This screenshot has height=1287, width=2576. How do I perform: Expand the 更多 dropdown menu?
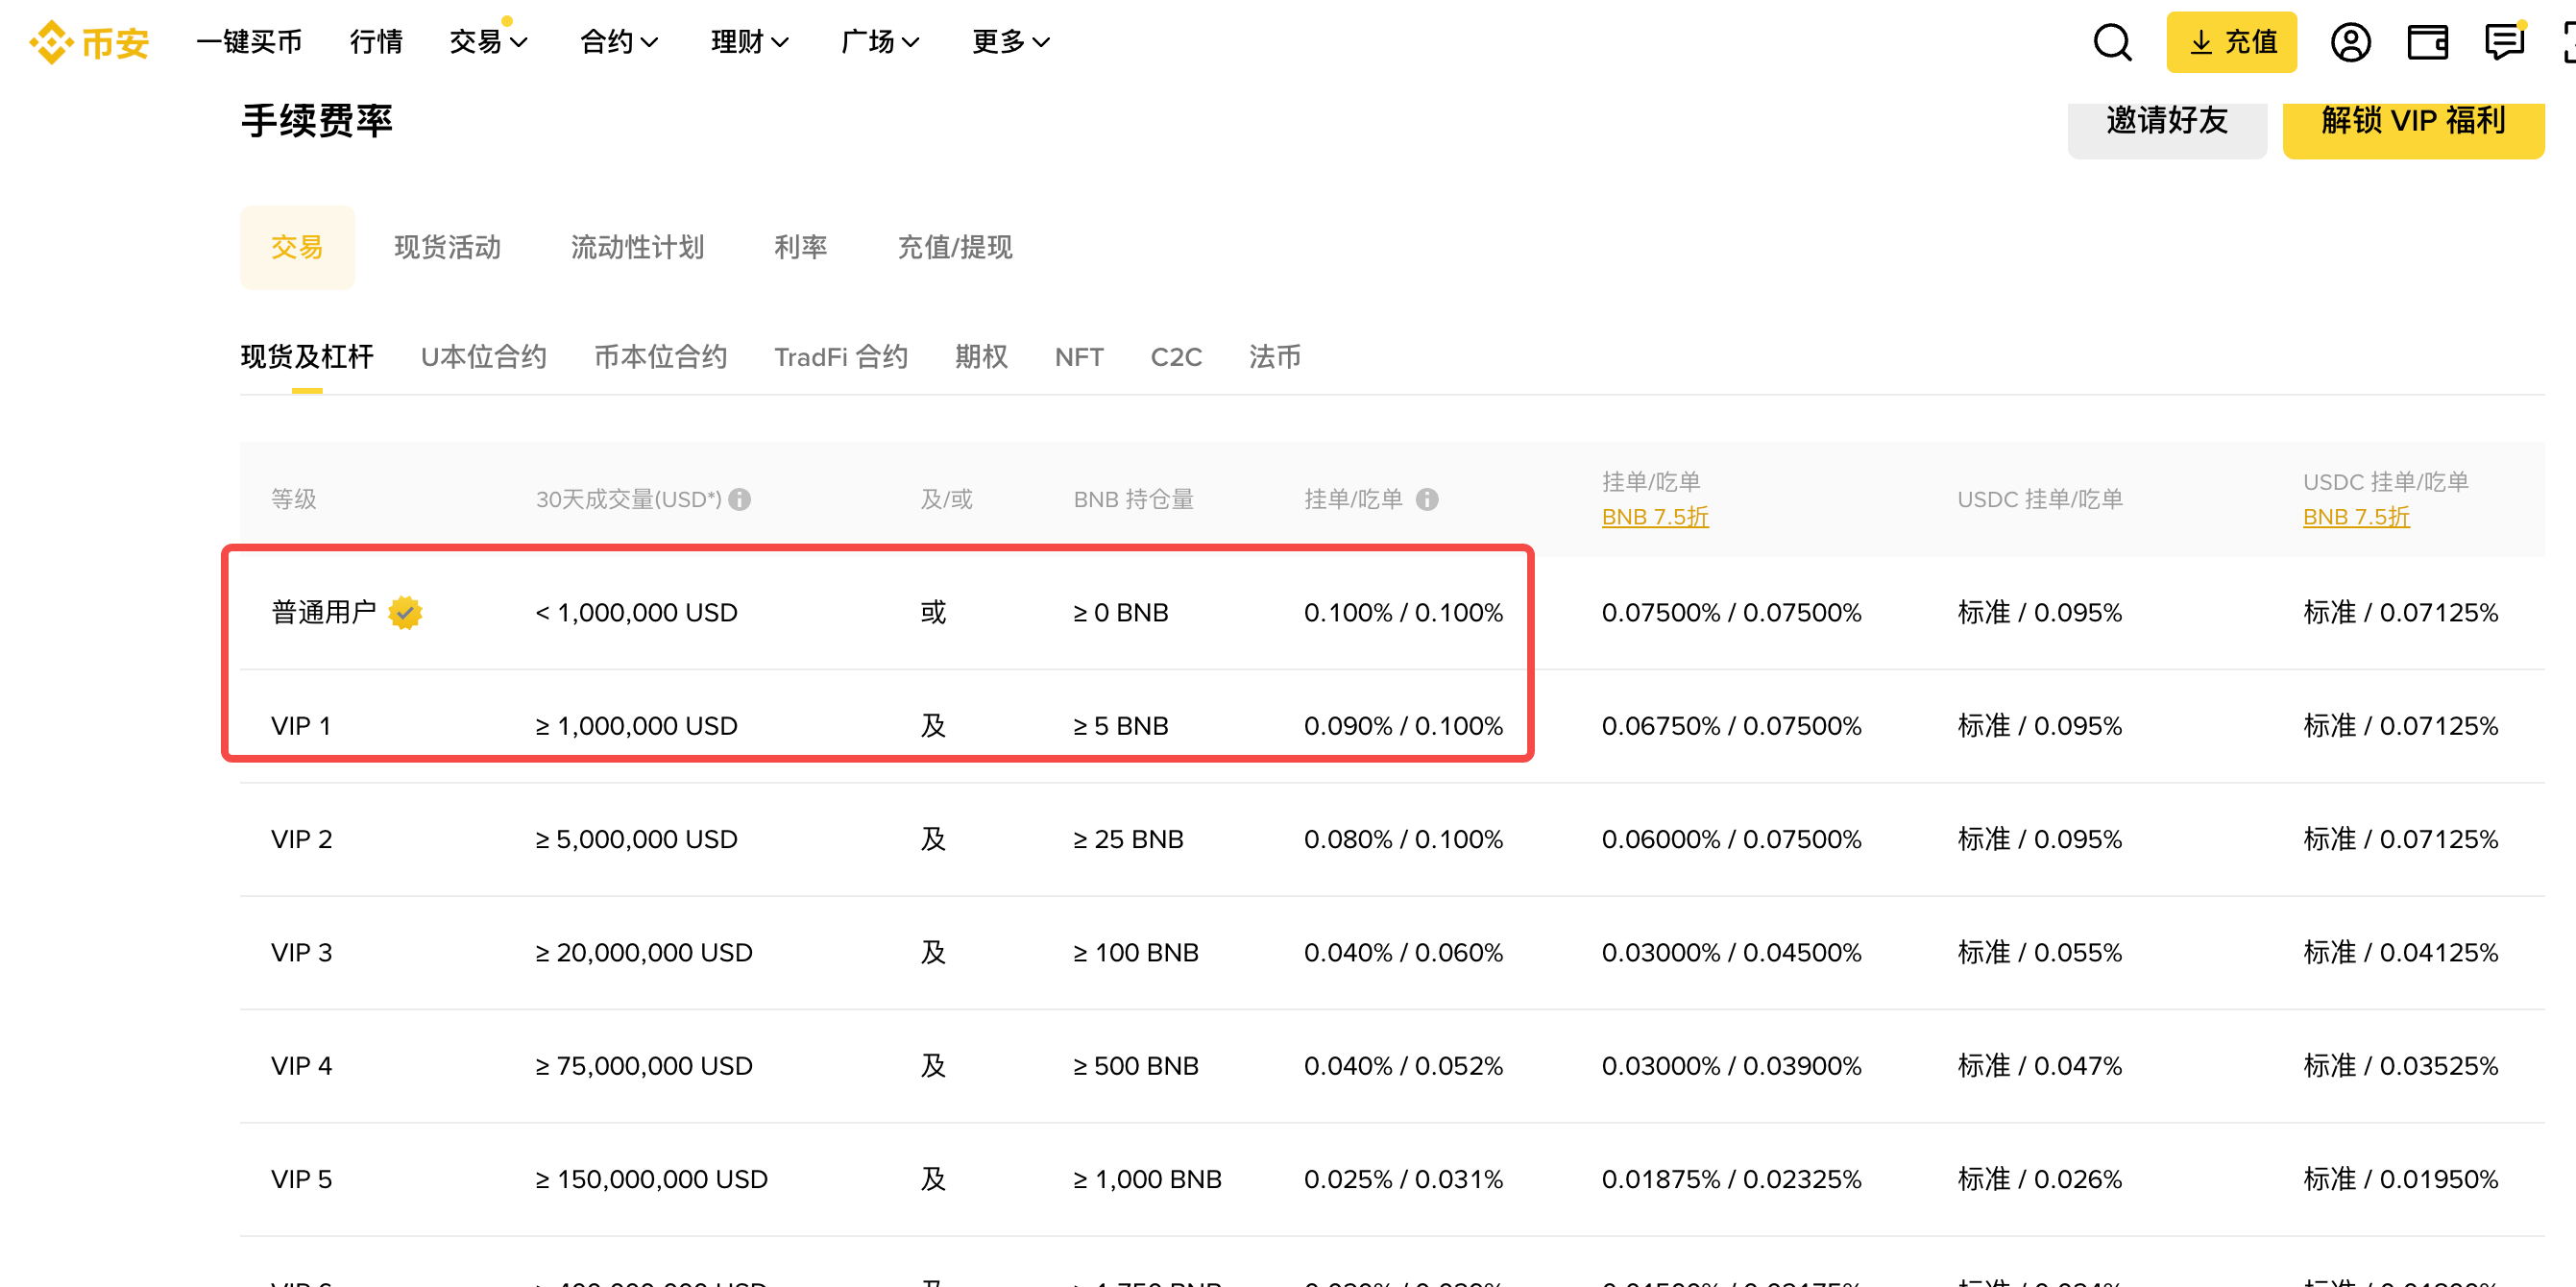(1009, 42)
